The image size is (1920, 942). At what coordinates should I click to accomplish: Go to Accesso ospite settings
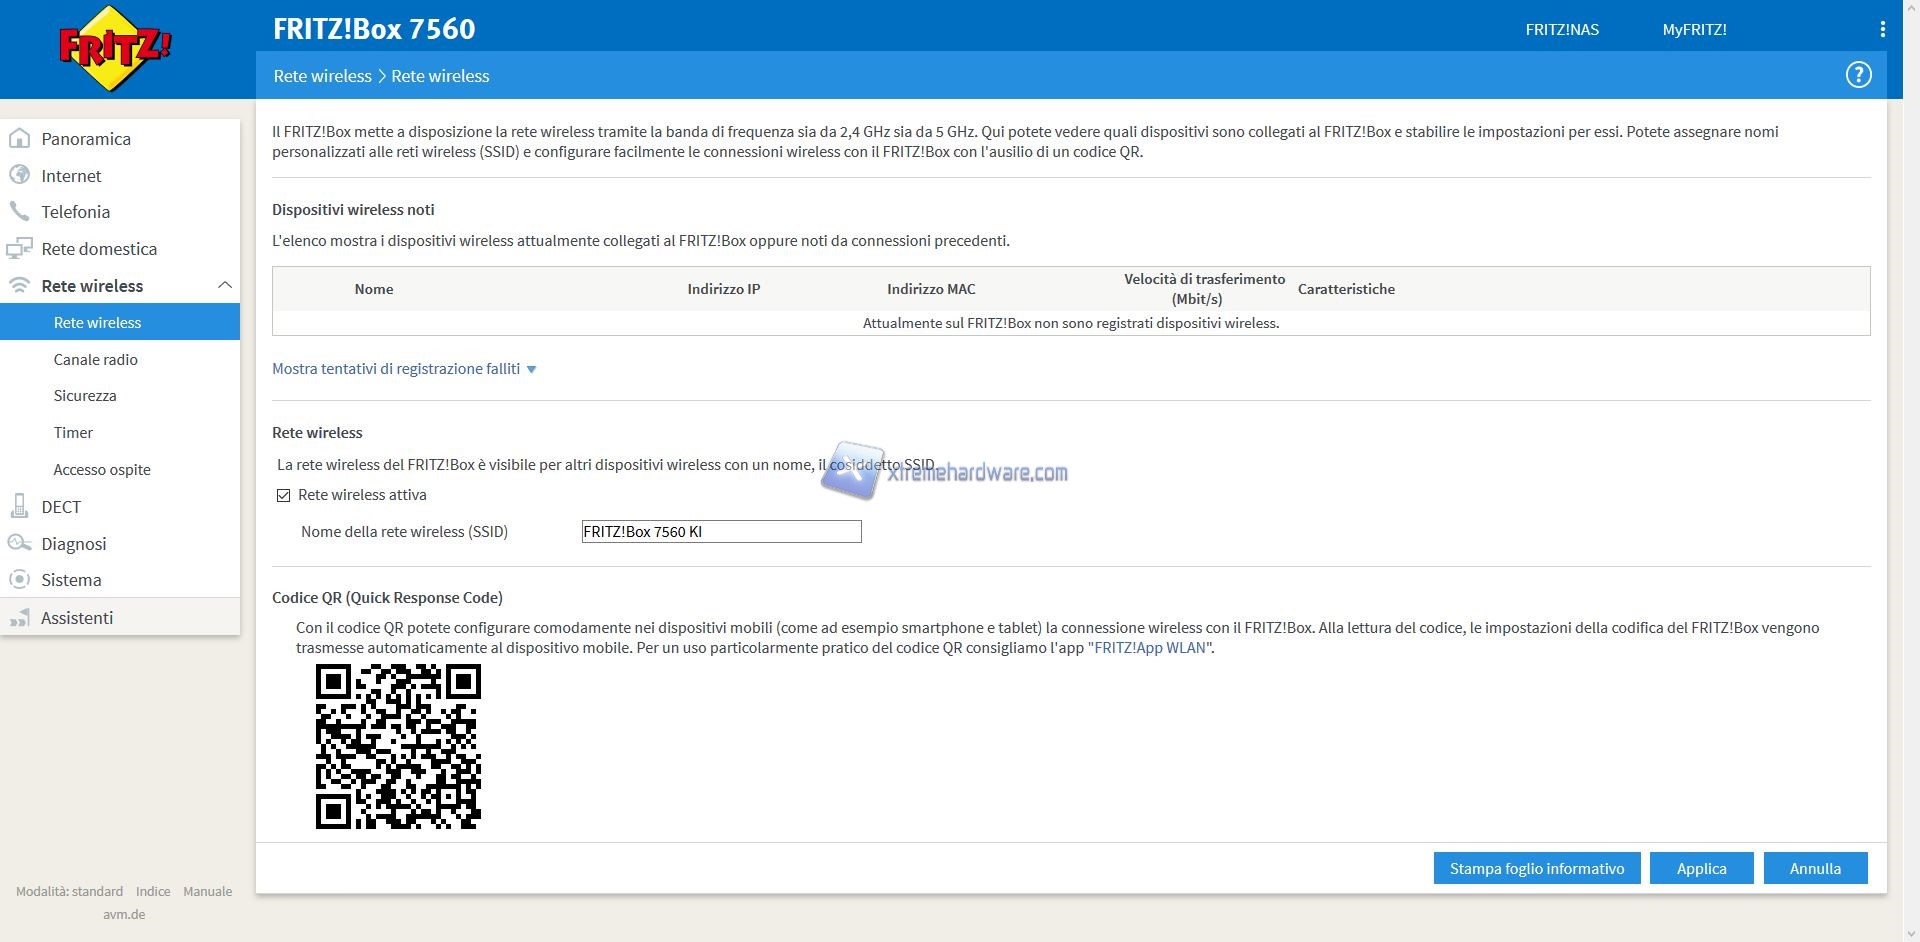point(102,470)
